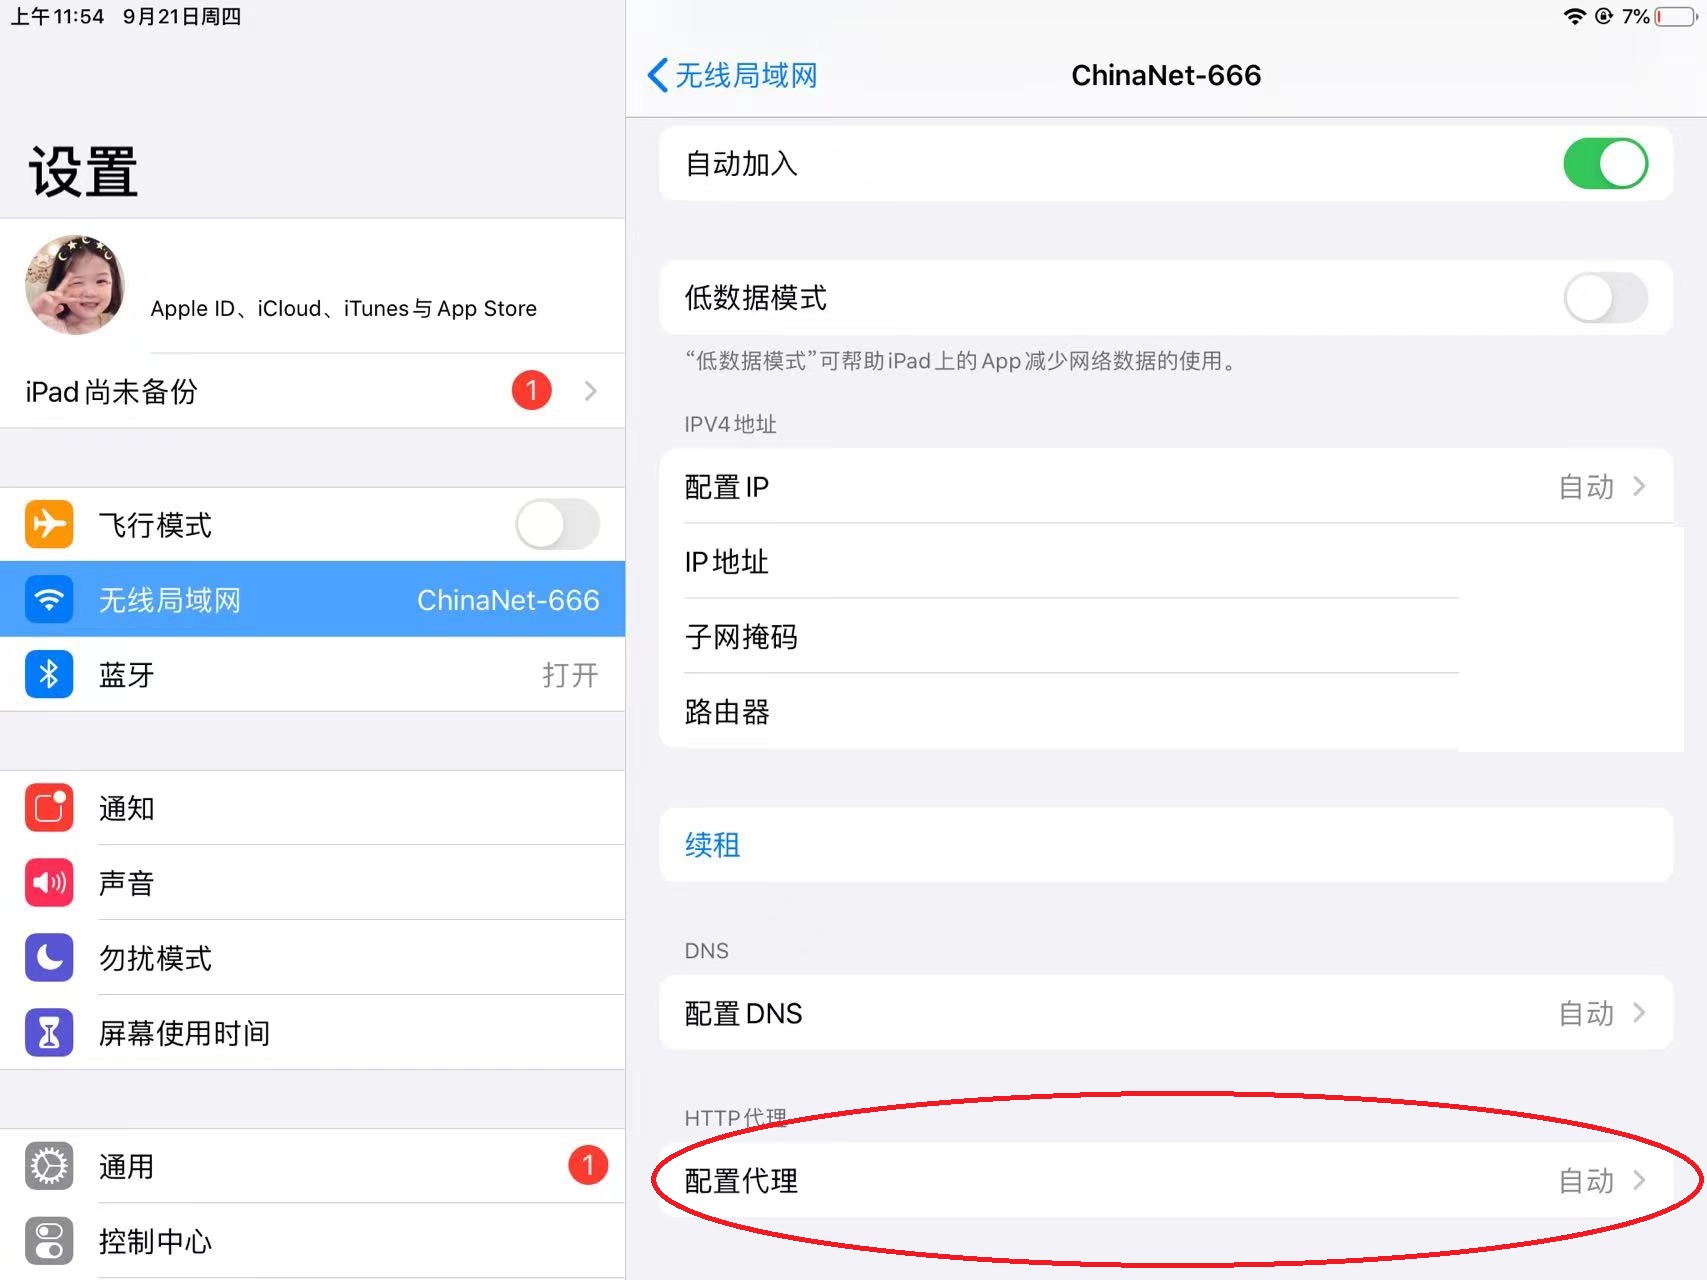The width and height of the screenshot is (1707, 1280).
Task: Tap the battery icon in the status bar
Action: click(x=1675, y=16)
